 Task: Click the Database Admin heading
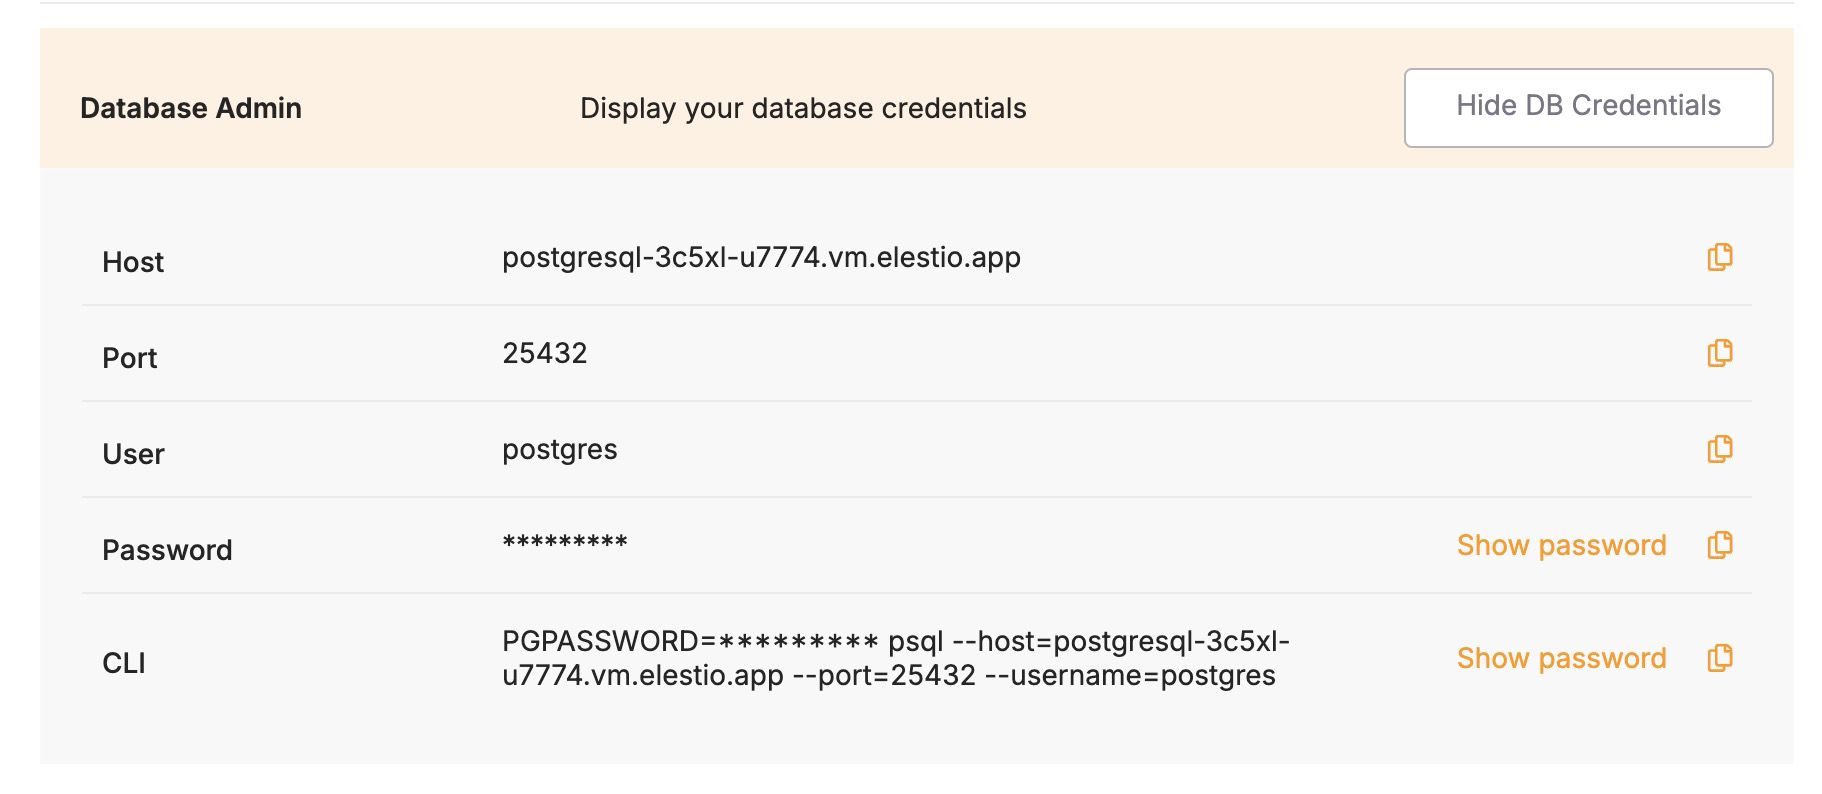[x=191, y=108]
